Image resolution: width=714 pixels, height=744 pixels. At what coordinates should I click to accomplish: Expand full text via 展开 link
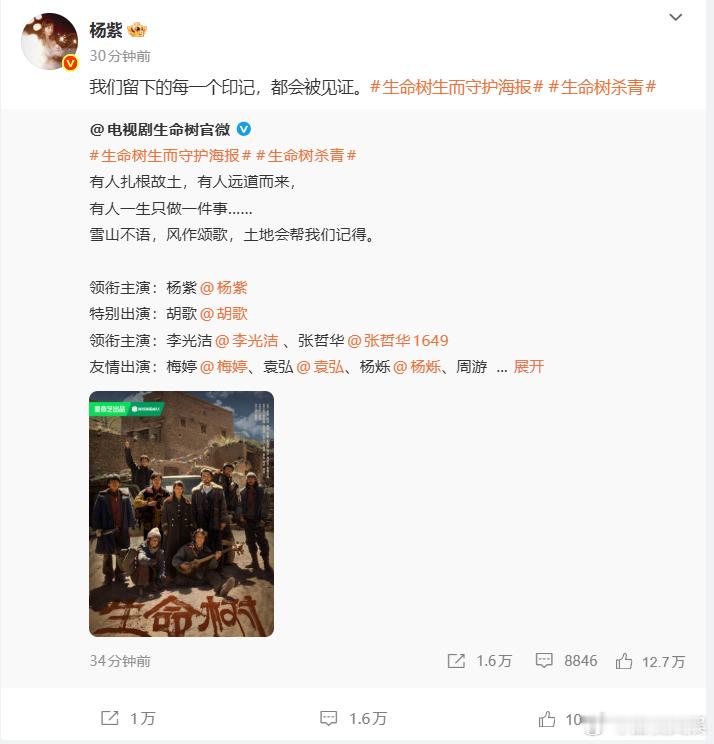(529, 367)
